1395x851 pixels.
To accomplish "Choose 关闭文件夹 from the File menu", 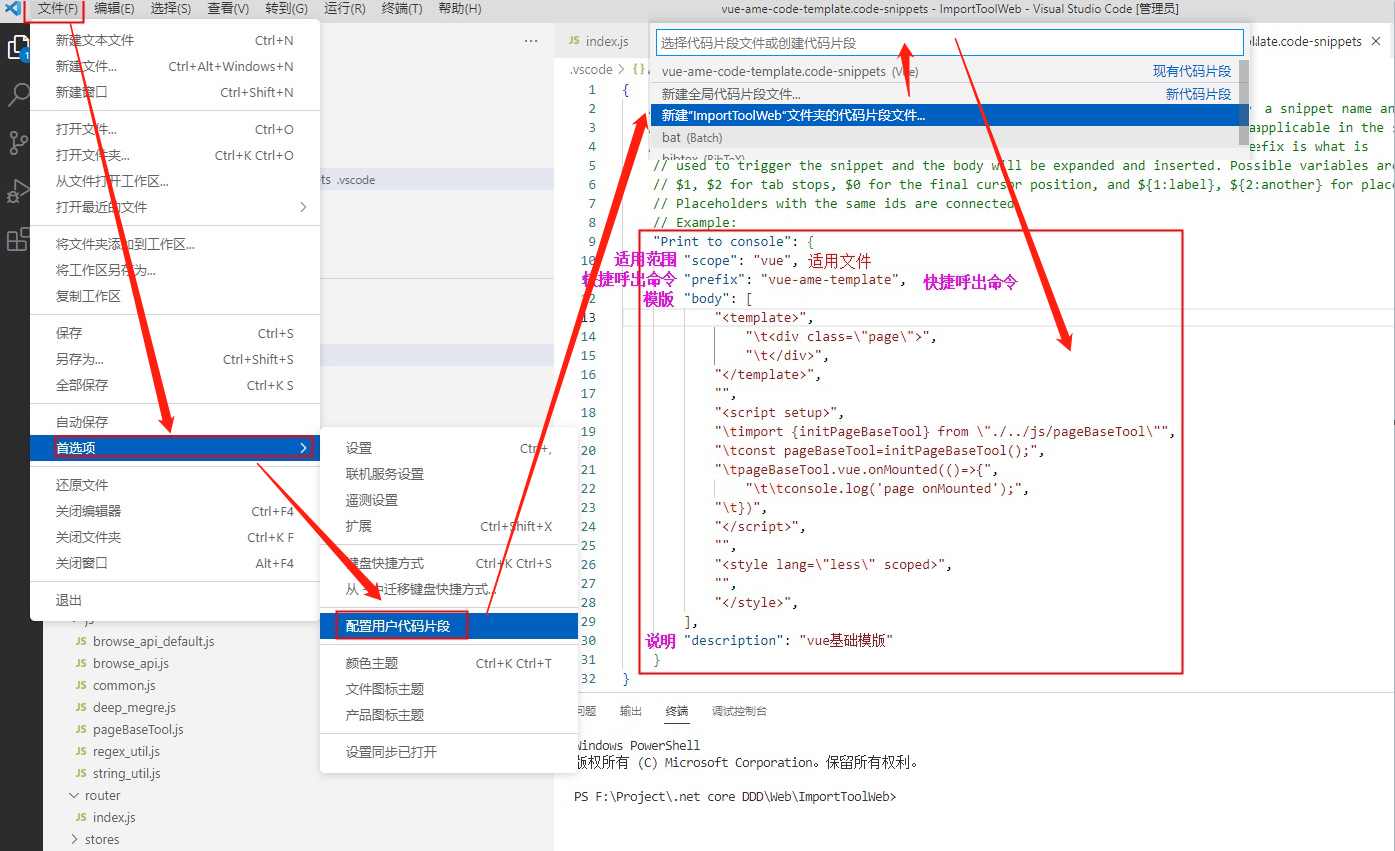I will [175, 538].
